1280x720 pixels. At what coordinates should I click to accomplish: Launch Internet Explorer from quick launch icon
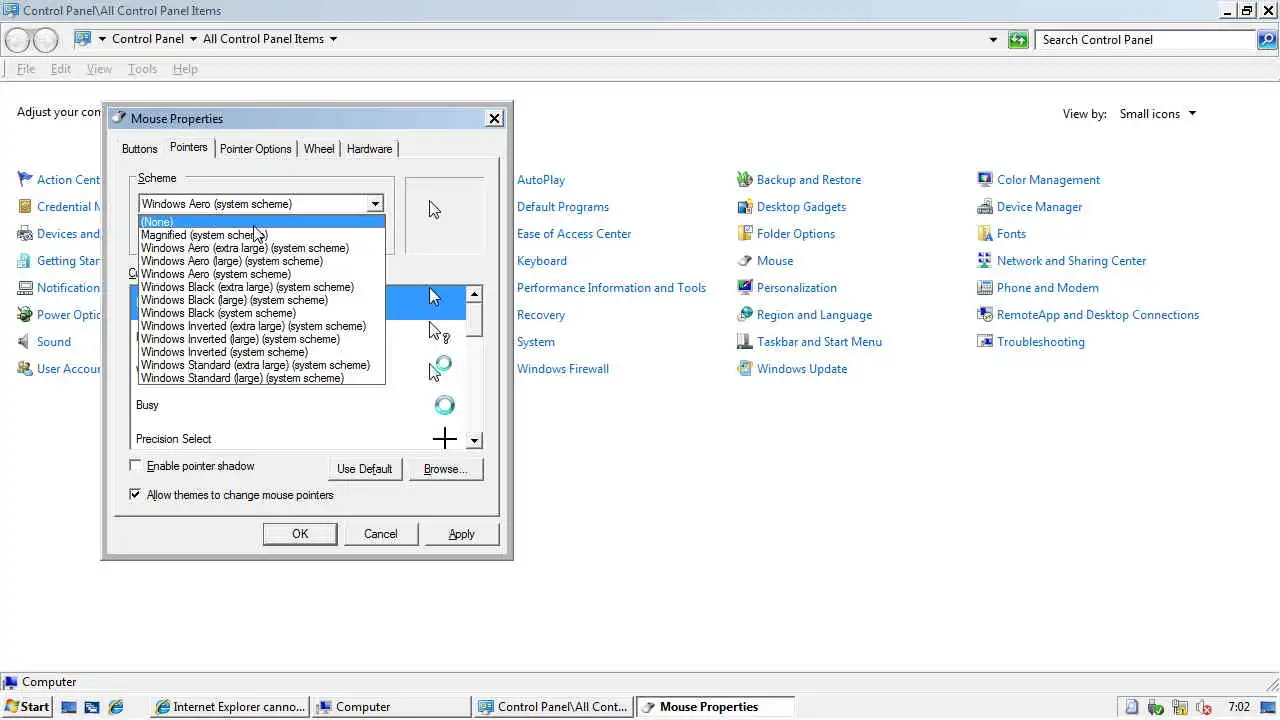(x=116, y=707)
